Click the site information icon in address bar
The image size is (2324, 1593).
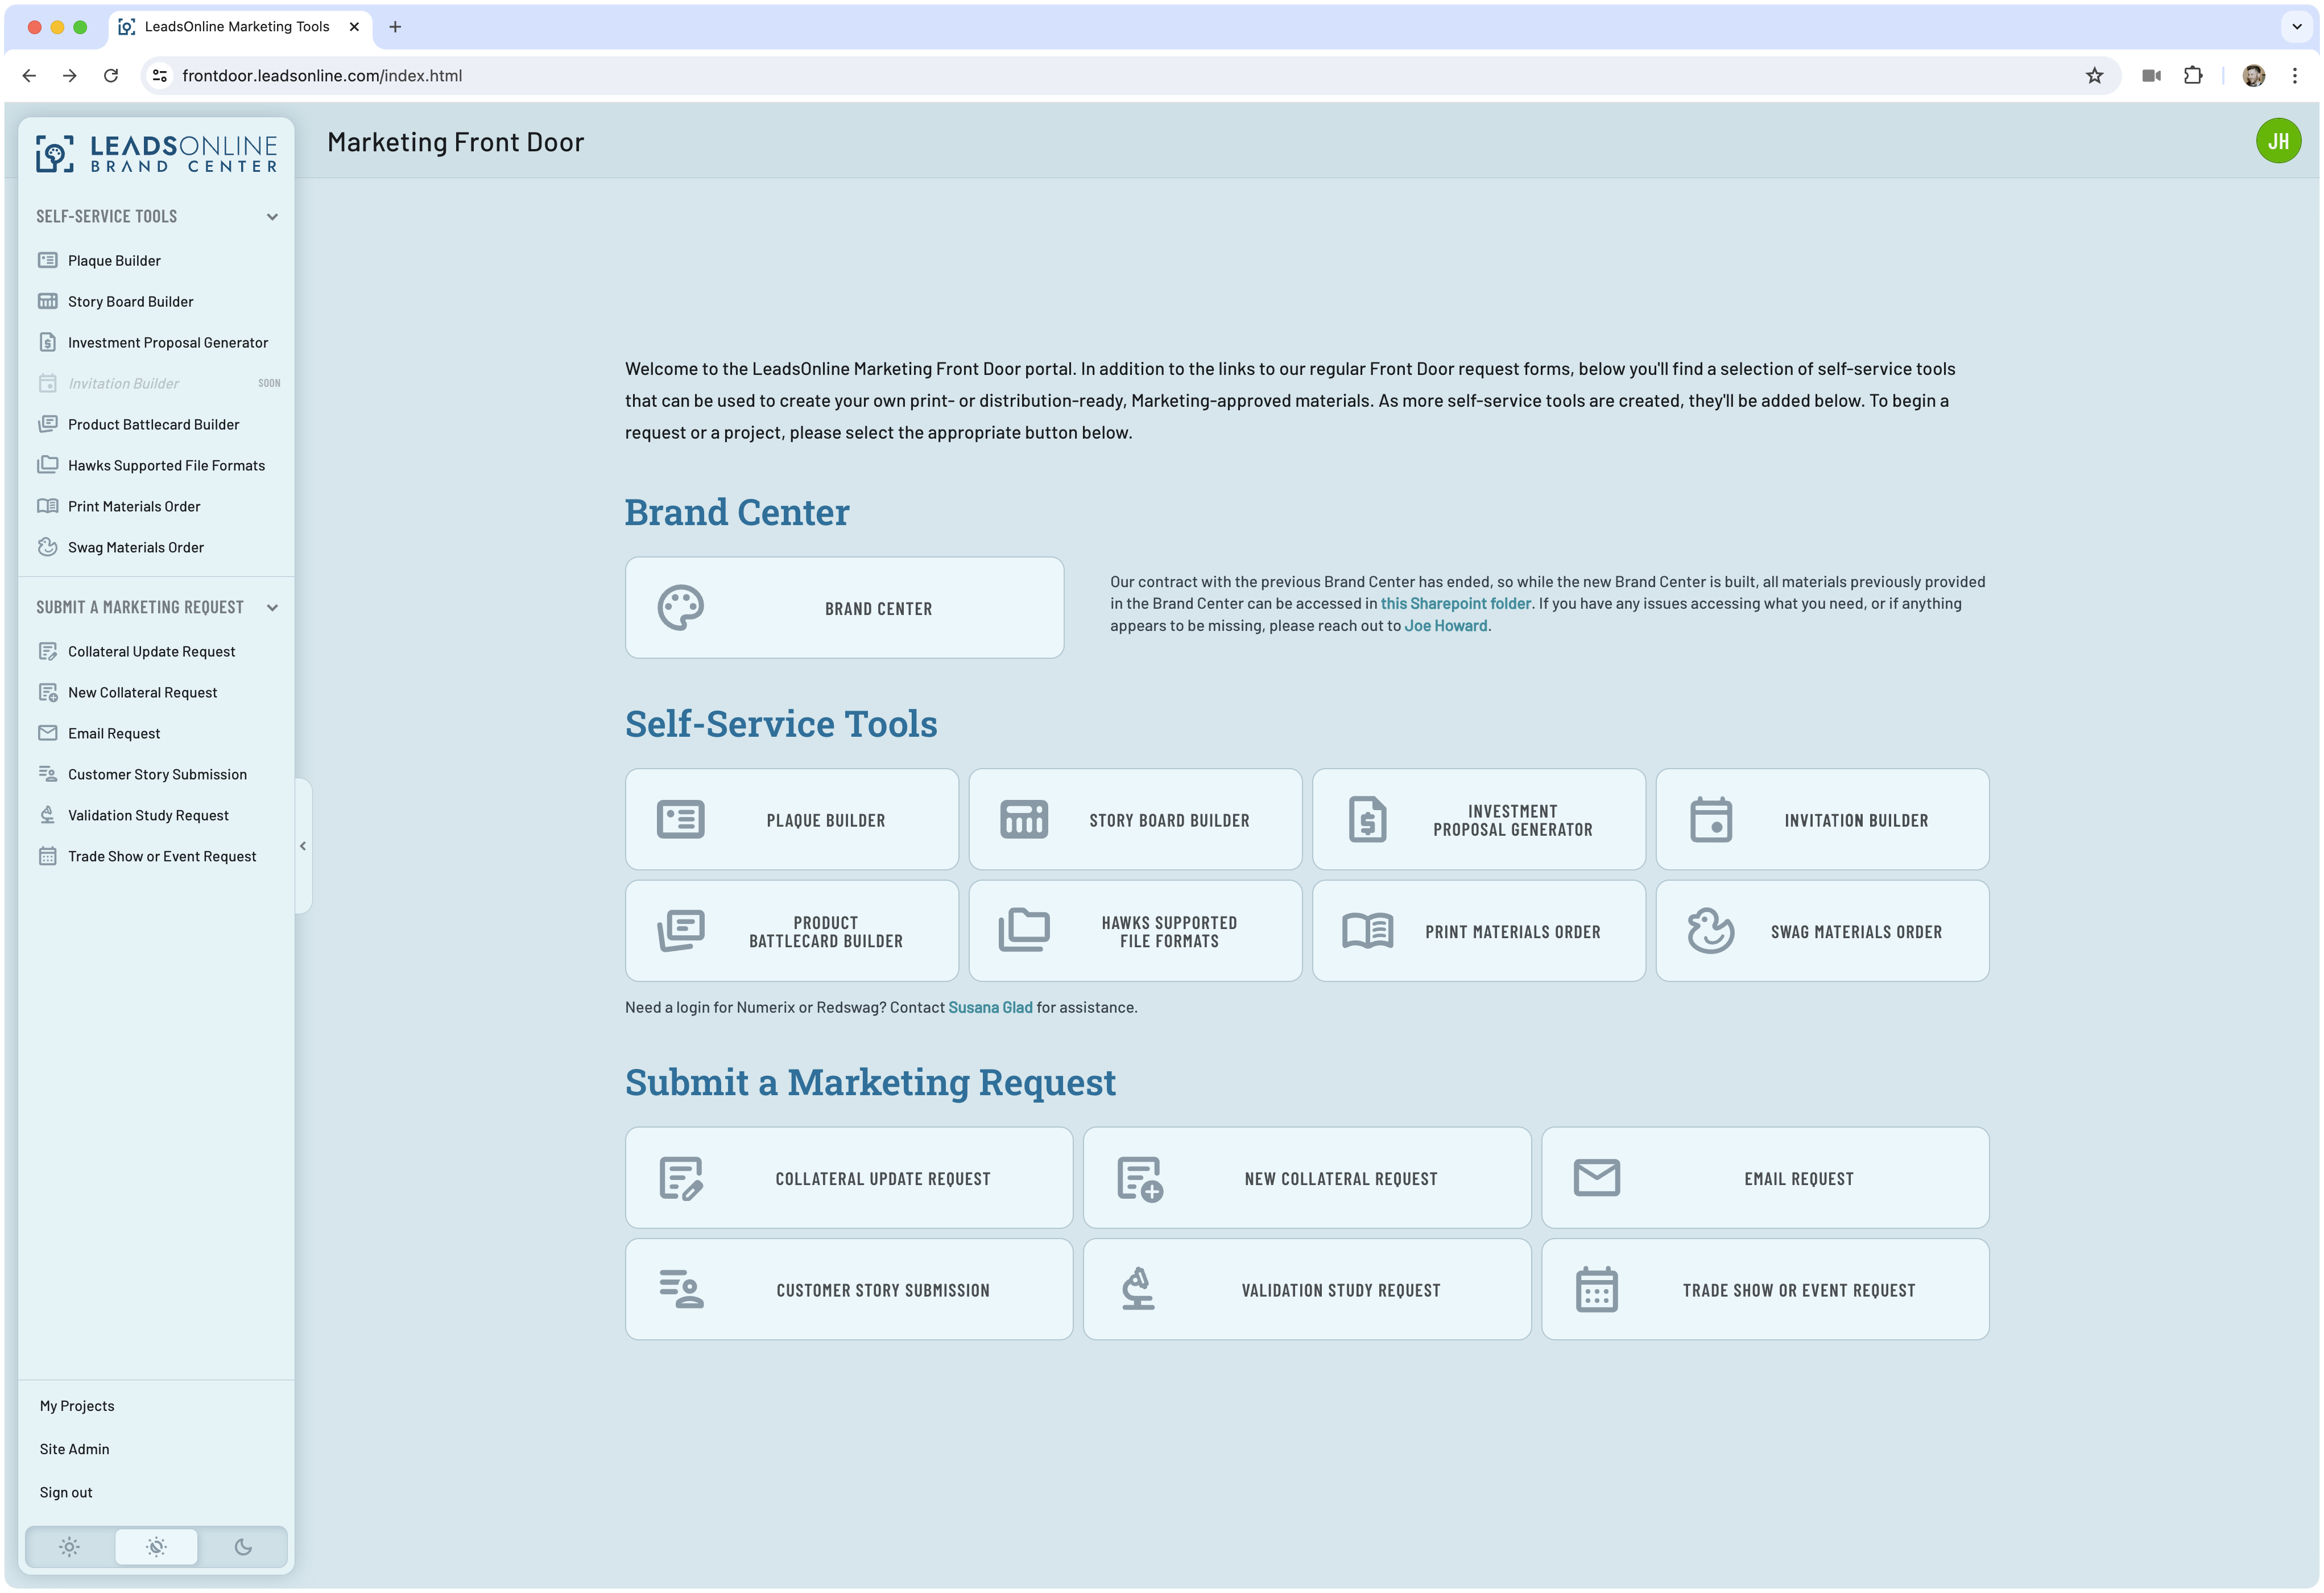pyautogui.click(x=160, y=76)
